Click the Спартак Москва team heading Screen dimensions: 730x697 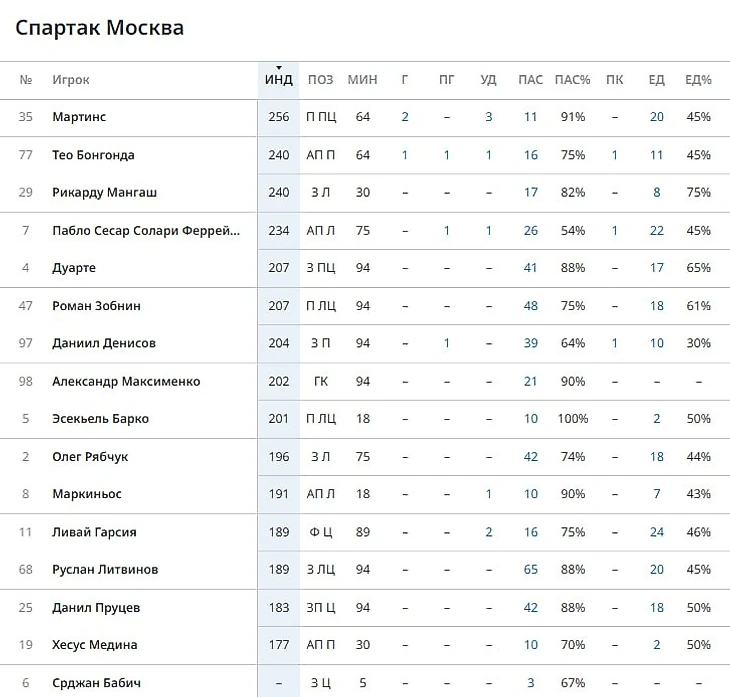click(99, 27)
